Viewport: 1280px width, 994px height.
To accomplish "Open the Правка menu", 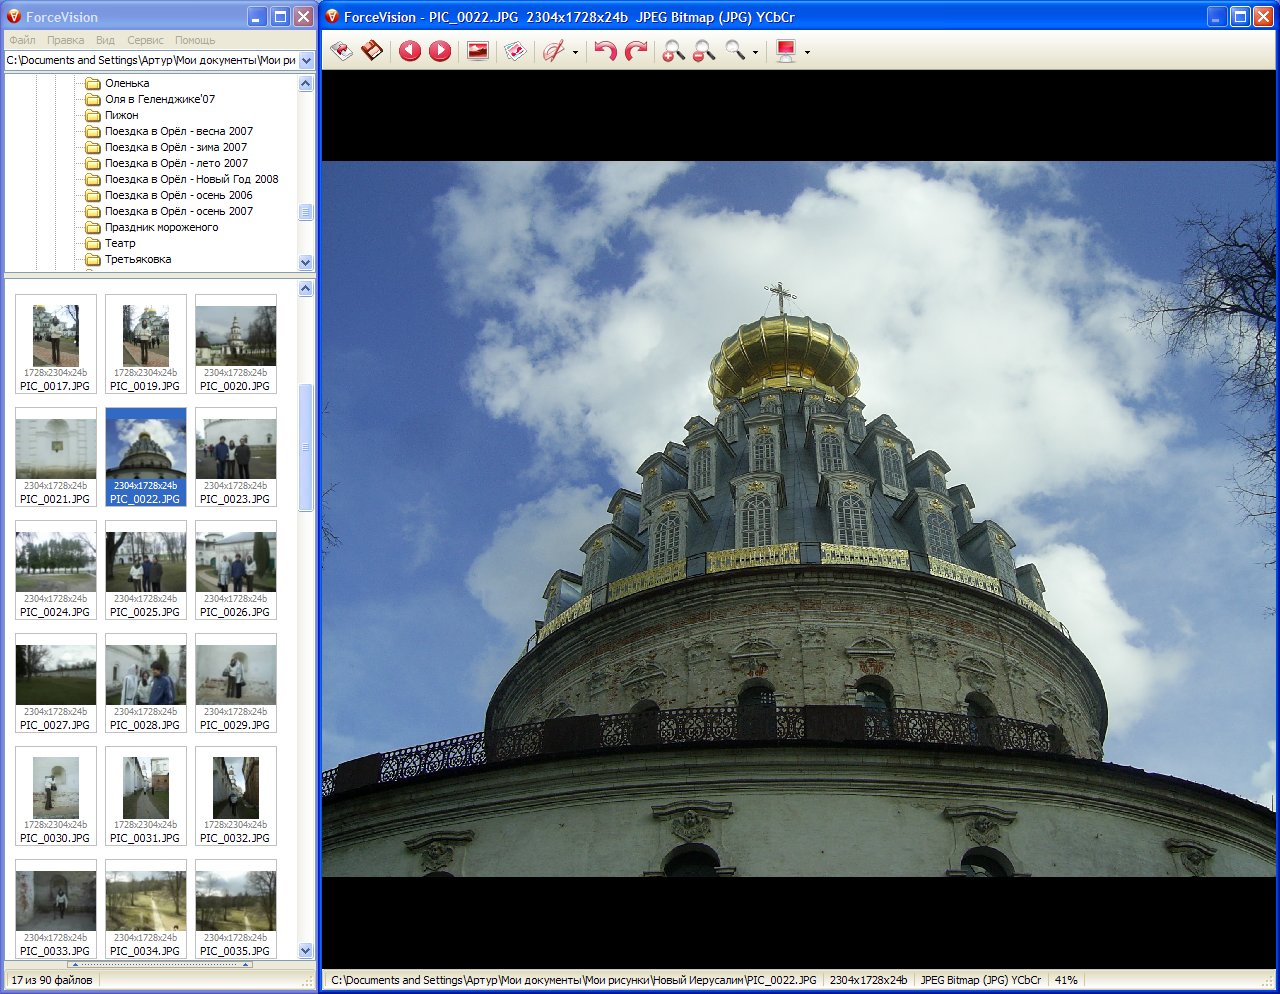I will [x=65, y=40].
